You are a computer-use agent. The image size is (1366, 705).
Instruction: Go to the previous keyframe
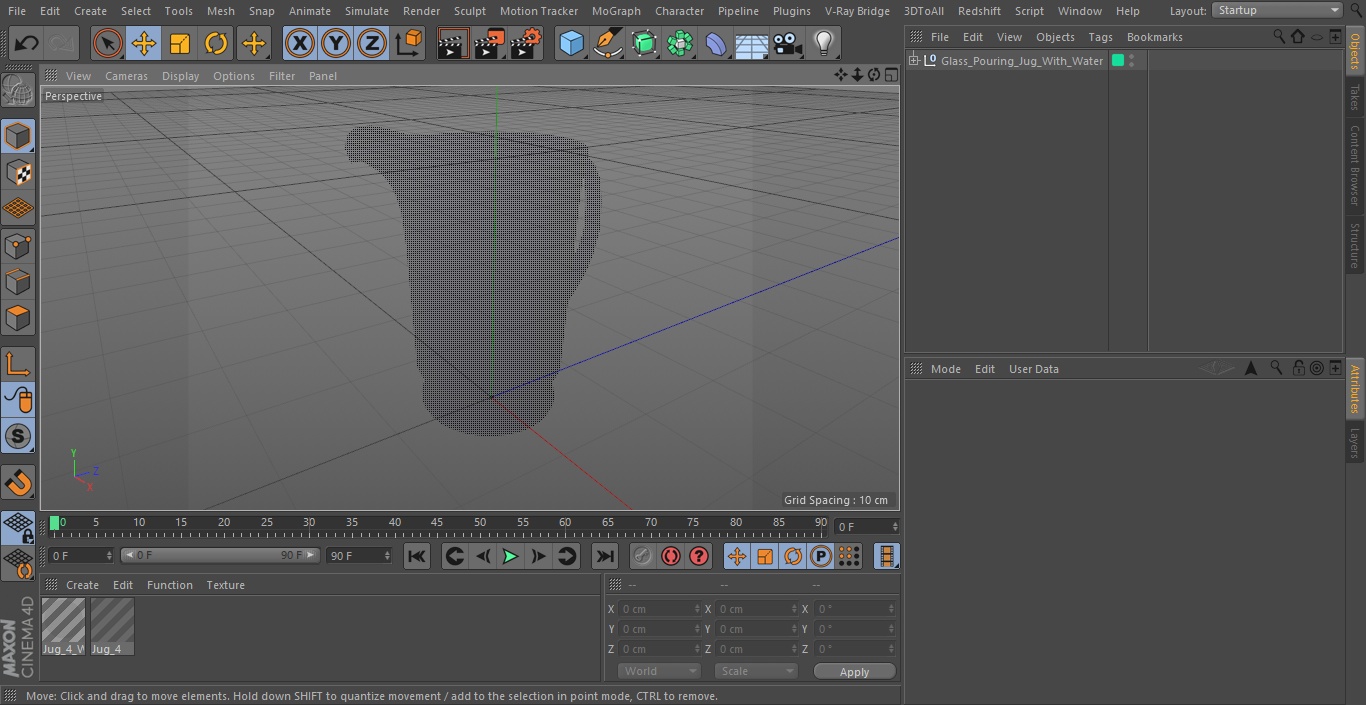(x=454, y=556)
